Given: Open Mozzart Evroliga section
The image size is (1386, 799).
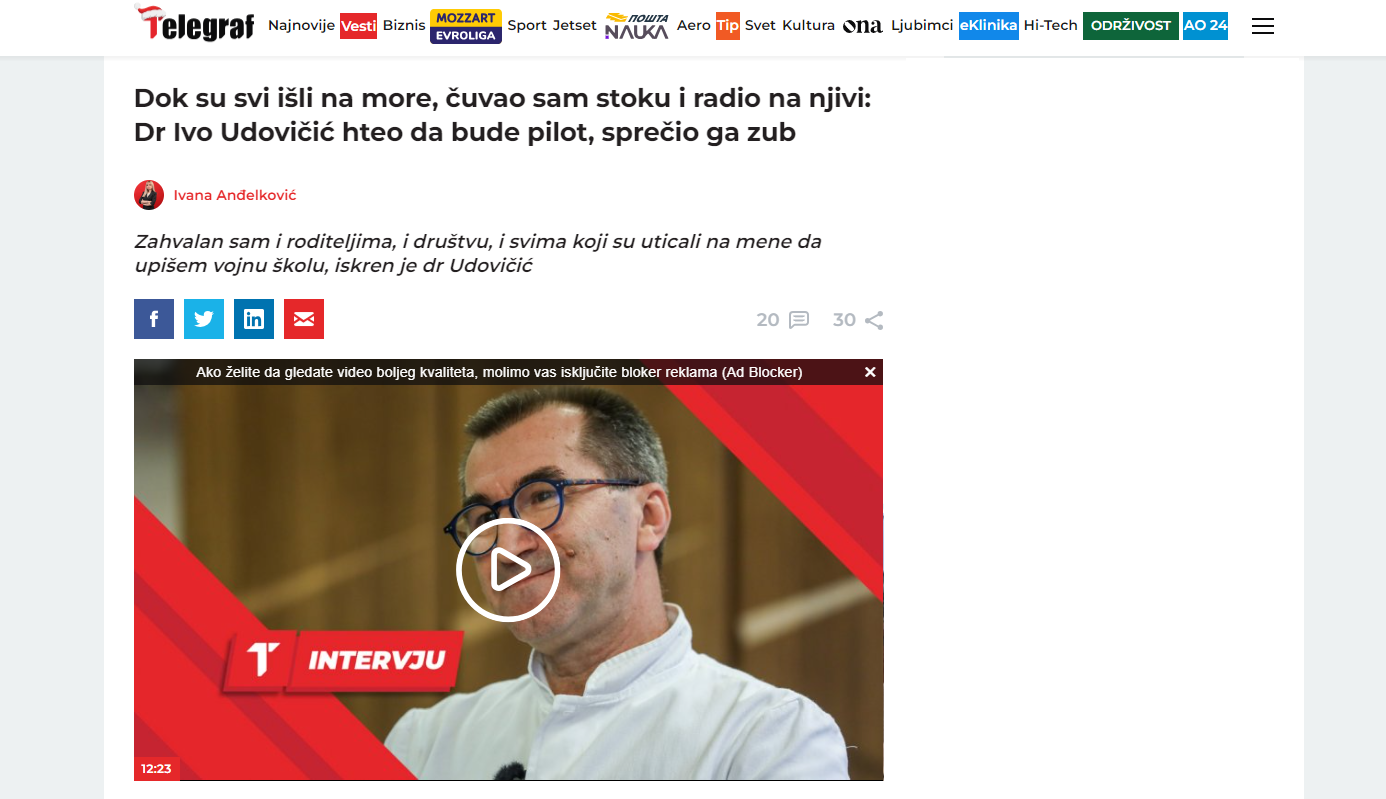Looking at the screenshot, I should coord(466,26).
